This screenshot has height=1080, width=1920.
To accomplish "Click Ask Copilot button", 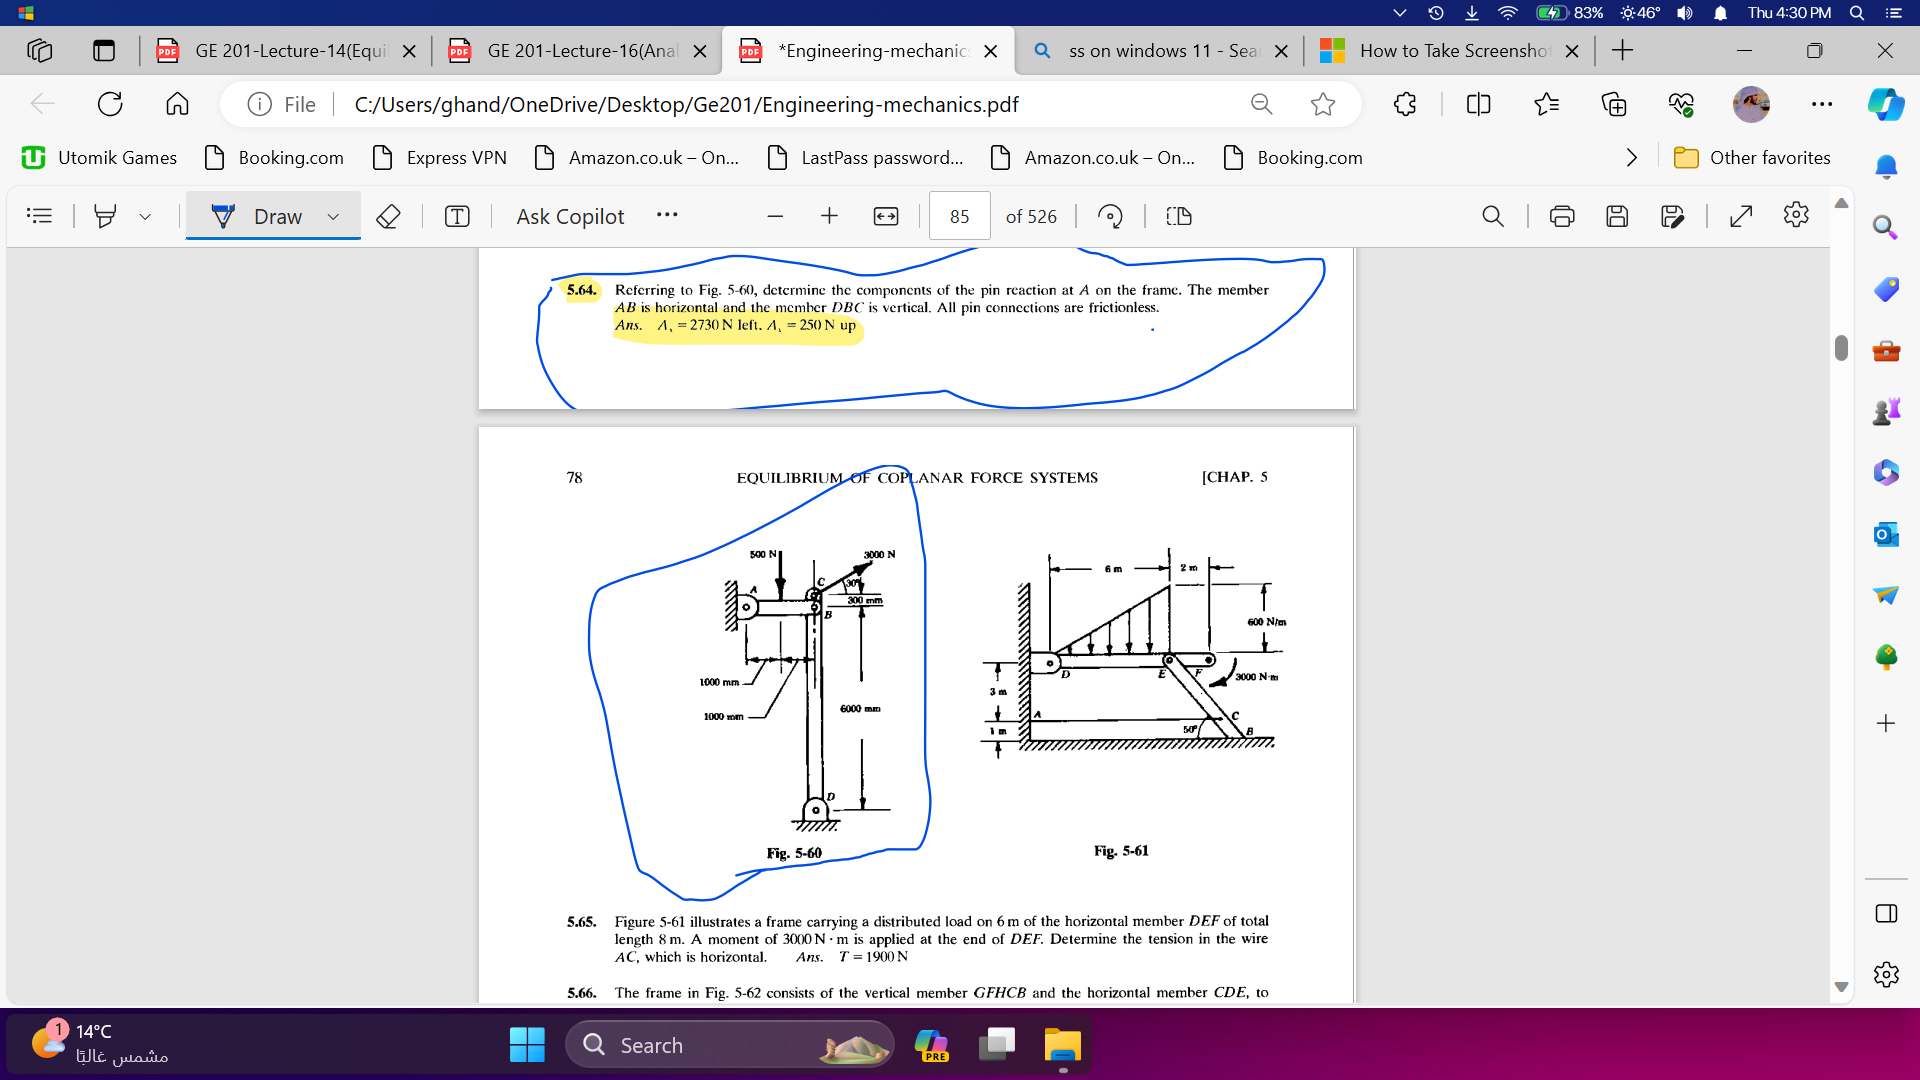I will [x=570, y=216].
